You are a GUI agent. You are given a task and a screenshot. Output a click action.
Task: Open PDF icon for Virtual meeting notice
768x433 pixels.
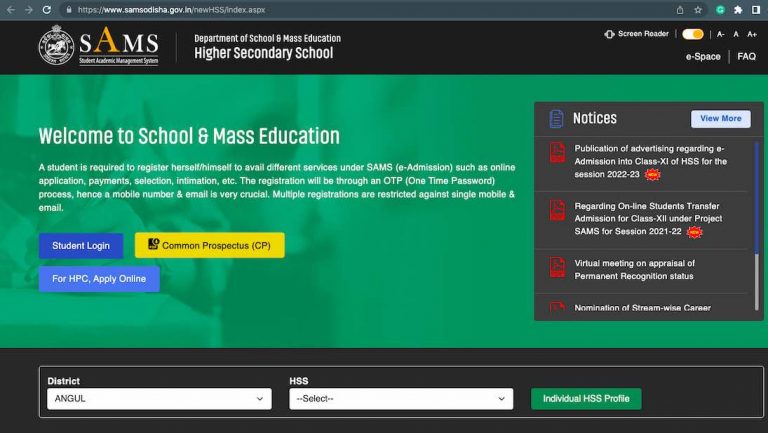pyautogui.click(x=557, y=268)
